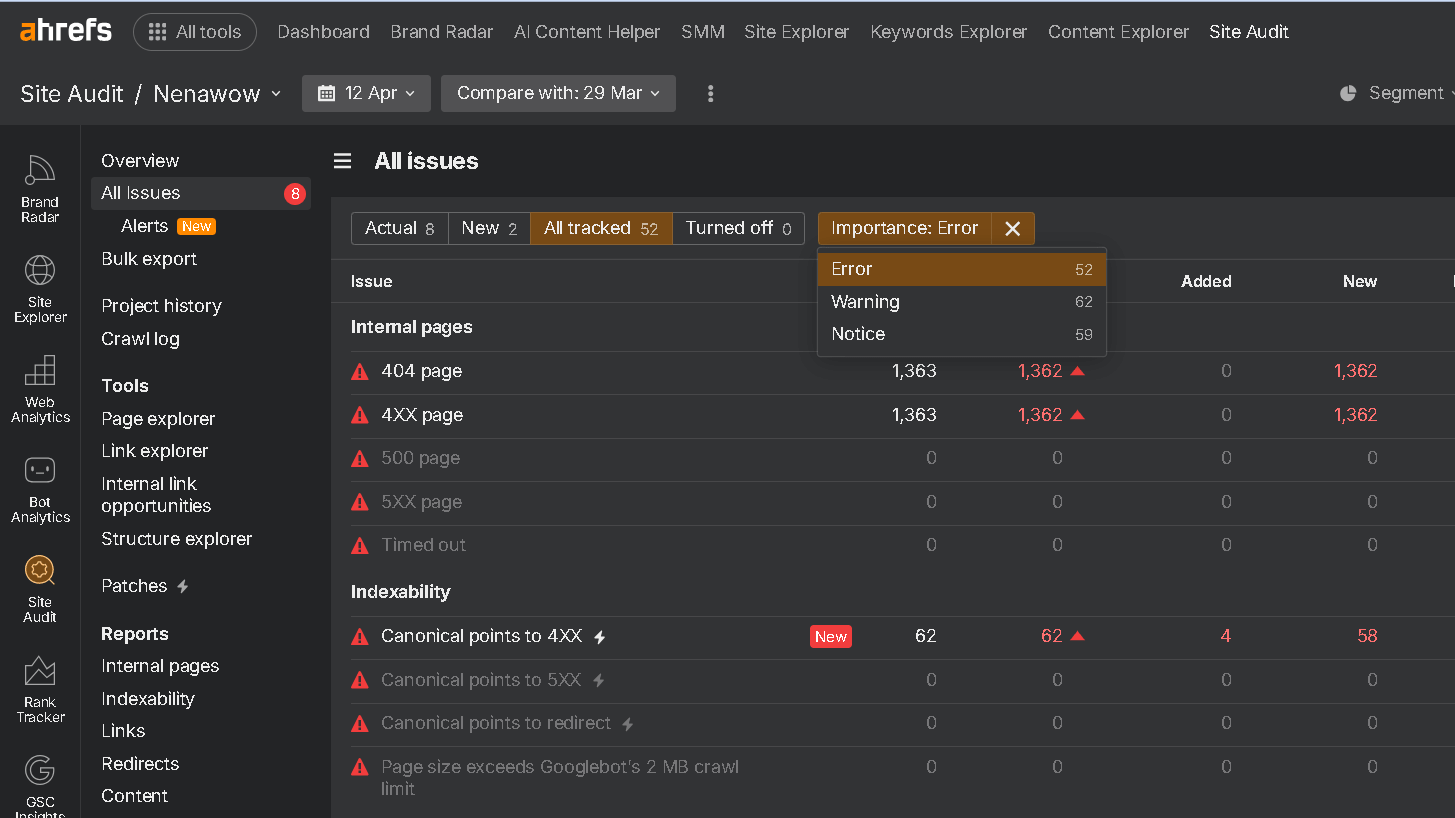Switch to the Turned off 0 tab

point(738,228)
